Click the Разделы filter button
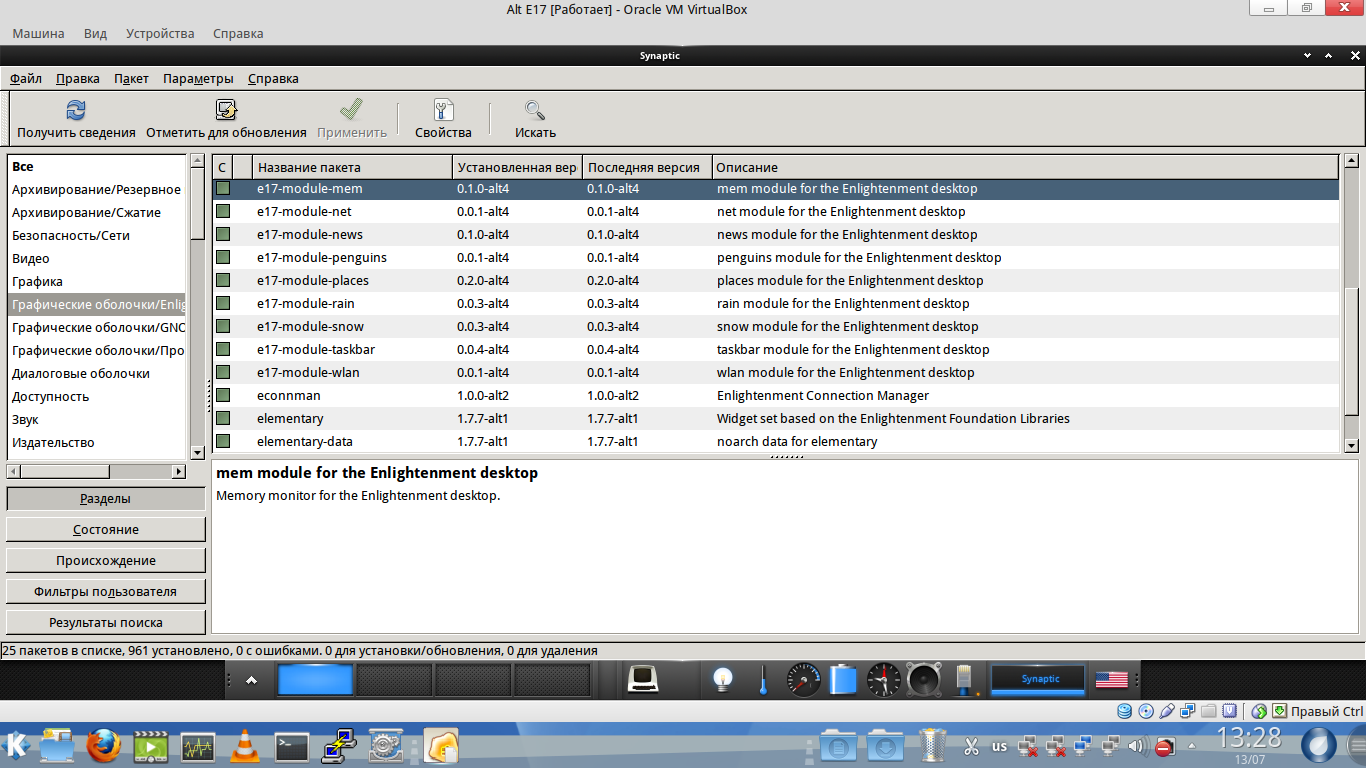The height and width of the screenshot is (768, 1366). point(106,498)
